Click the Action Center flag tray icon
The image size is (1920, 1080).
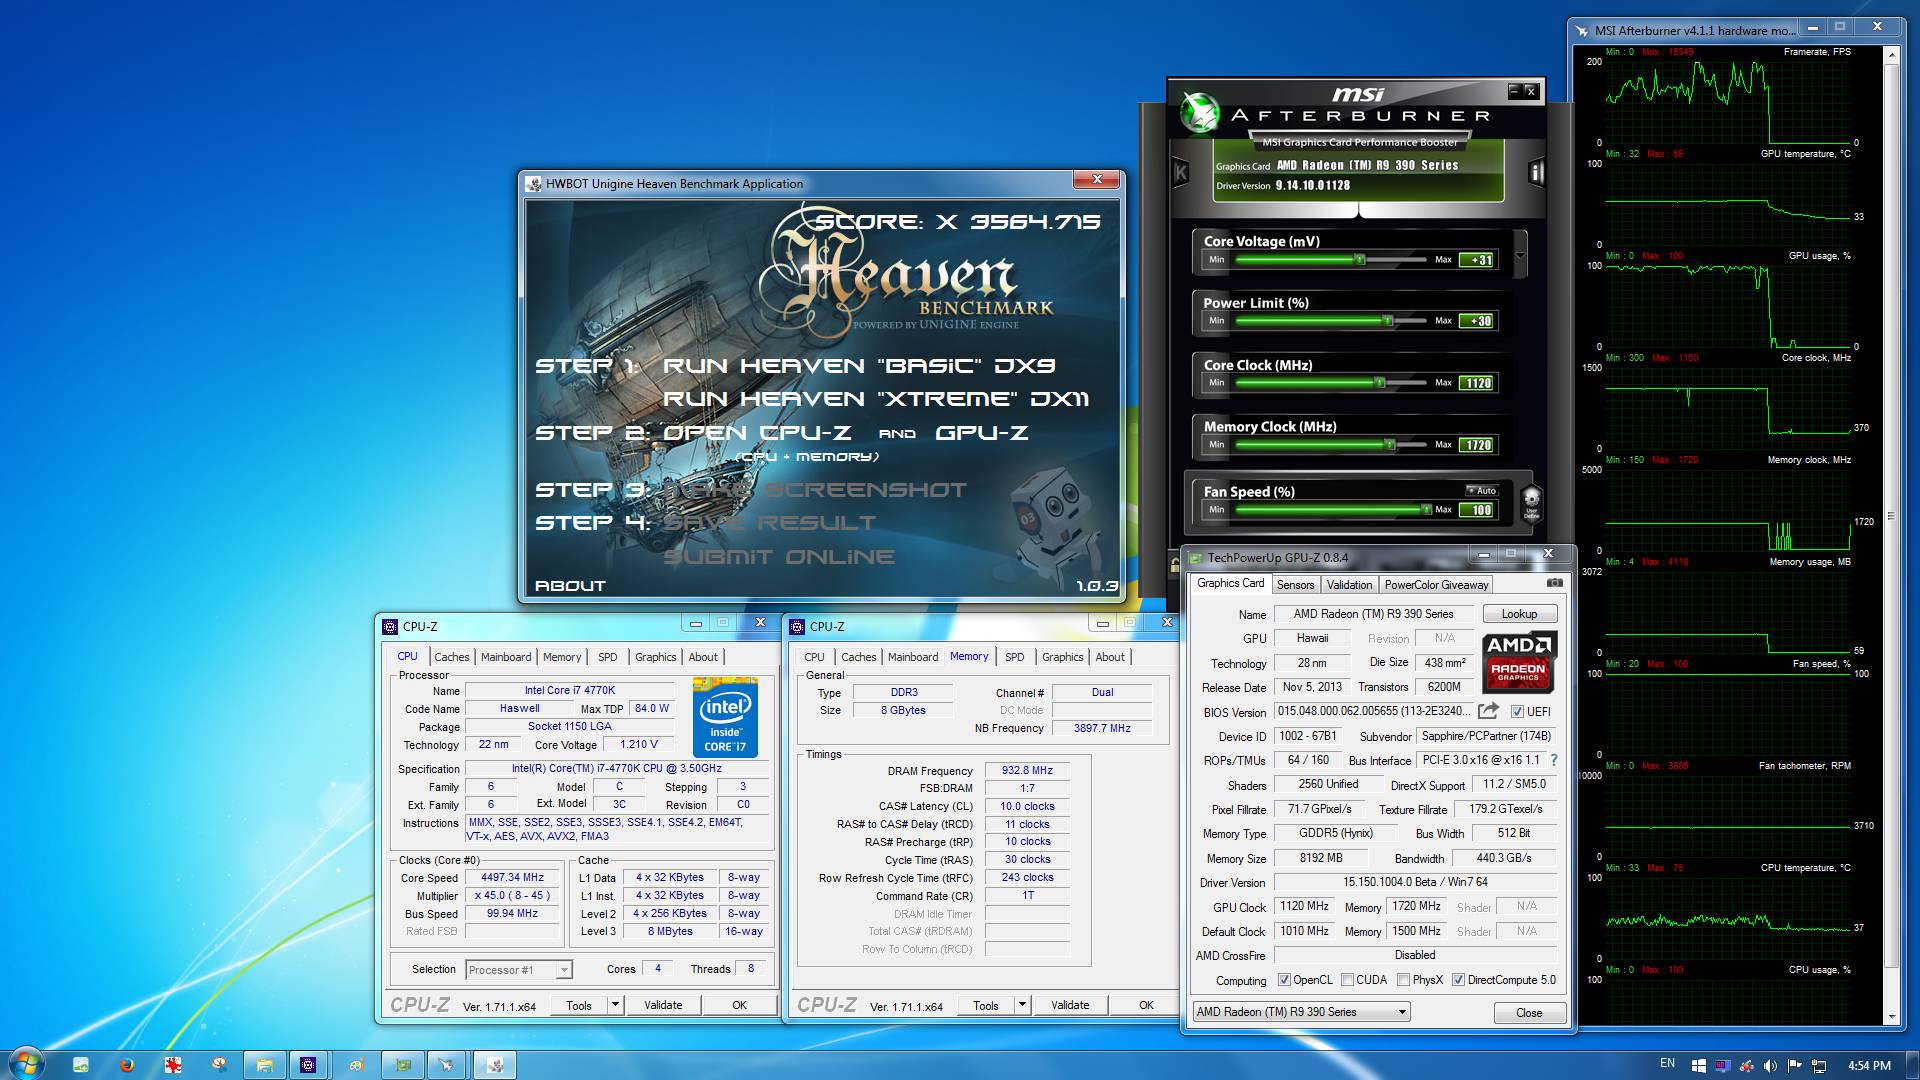pyautogui.click(x=1794, y=1065)
